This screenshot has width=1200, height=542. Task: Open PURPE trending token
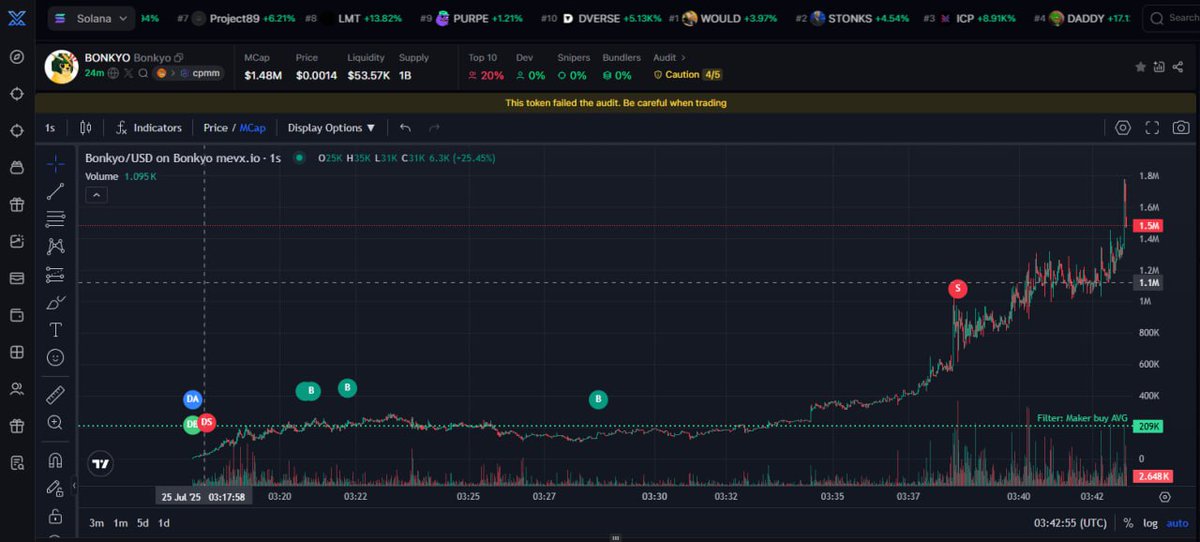[x=473, y=18]
